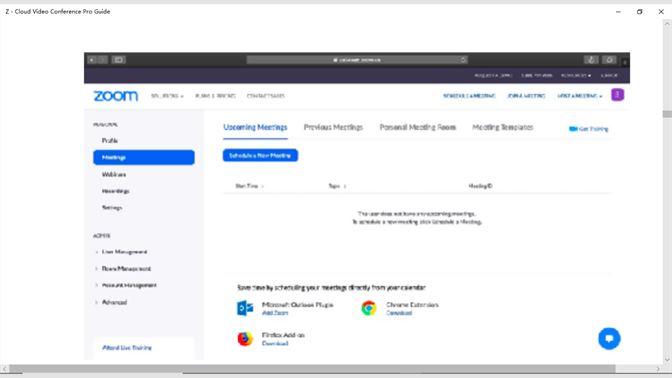The width and height of the screenshot is (672, 378).
Task: Click Request a Demo link
Action: click(x=493, y=75)
